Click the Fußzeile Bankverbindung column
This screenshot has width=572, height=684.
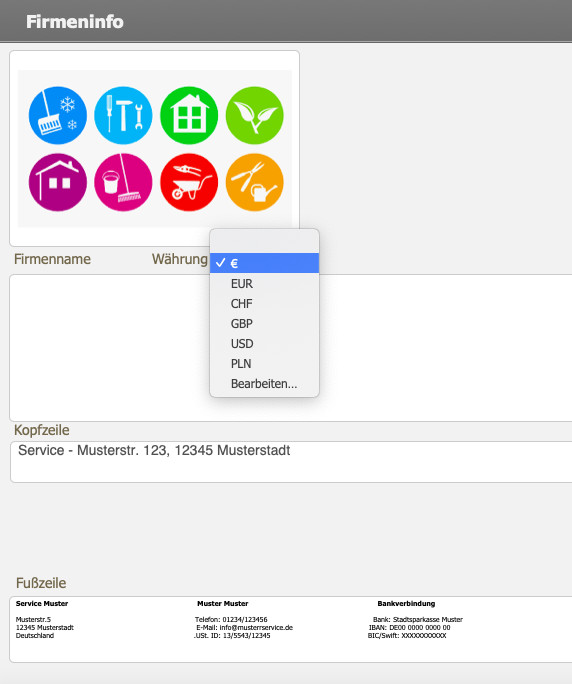(414, 619)
